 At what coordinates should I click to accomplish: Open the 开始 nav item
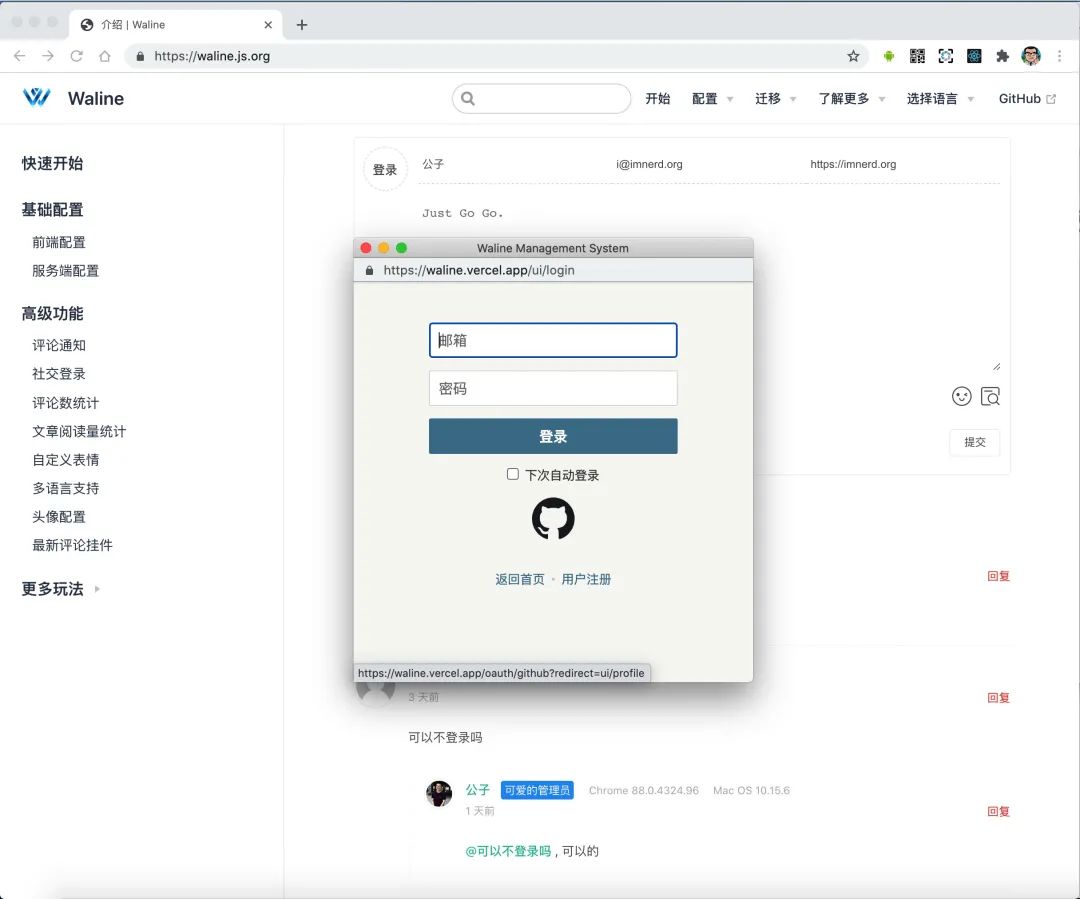tap(658, 99)
